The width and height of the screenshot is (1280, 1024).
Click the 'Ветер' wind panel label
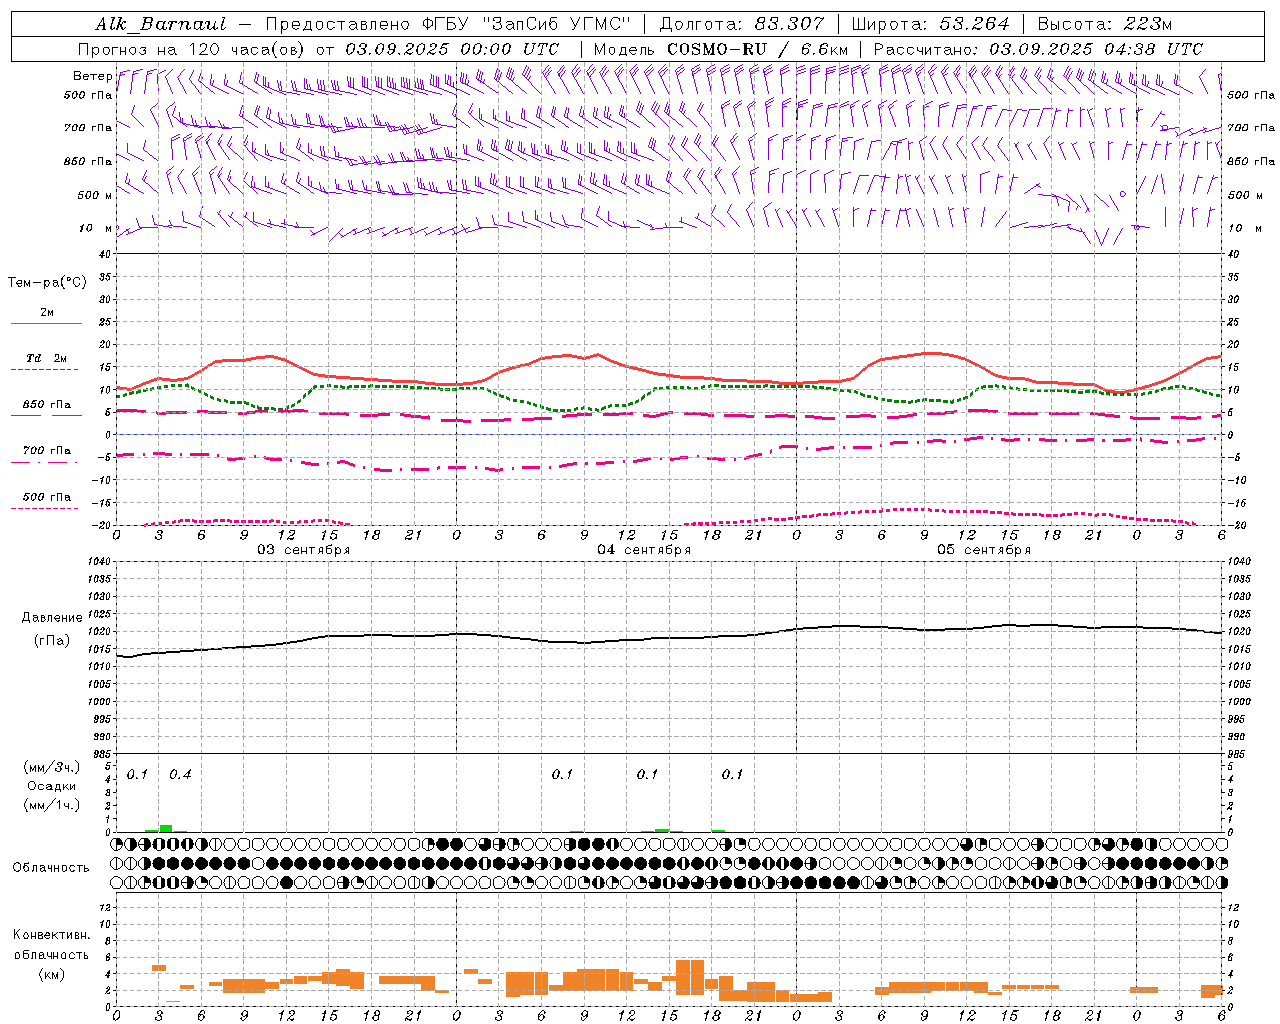click(92, 76)
